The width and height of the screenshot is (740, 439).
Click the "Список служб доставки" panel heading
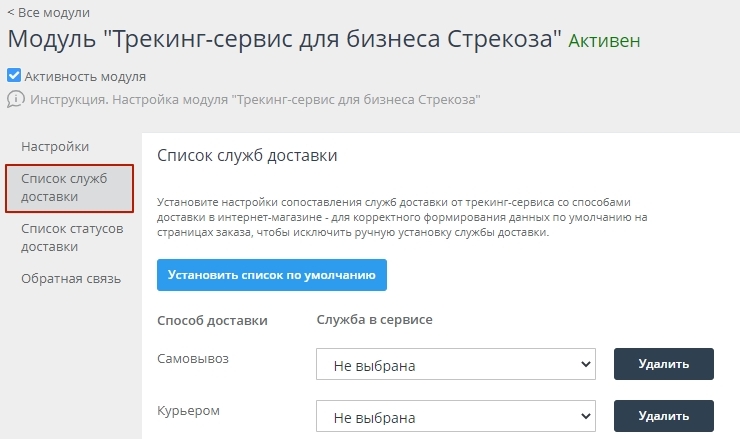pyautogui.click(x=247, y=156)
